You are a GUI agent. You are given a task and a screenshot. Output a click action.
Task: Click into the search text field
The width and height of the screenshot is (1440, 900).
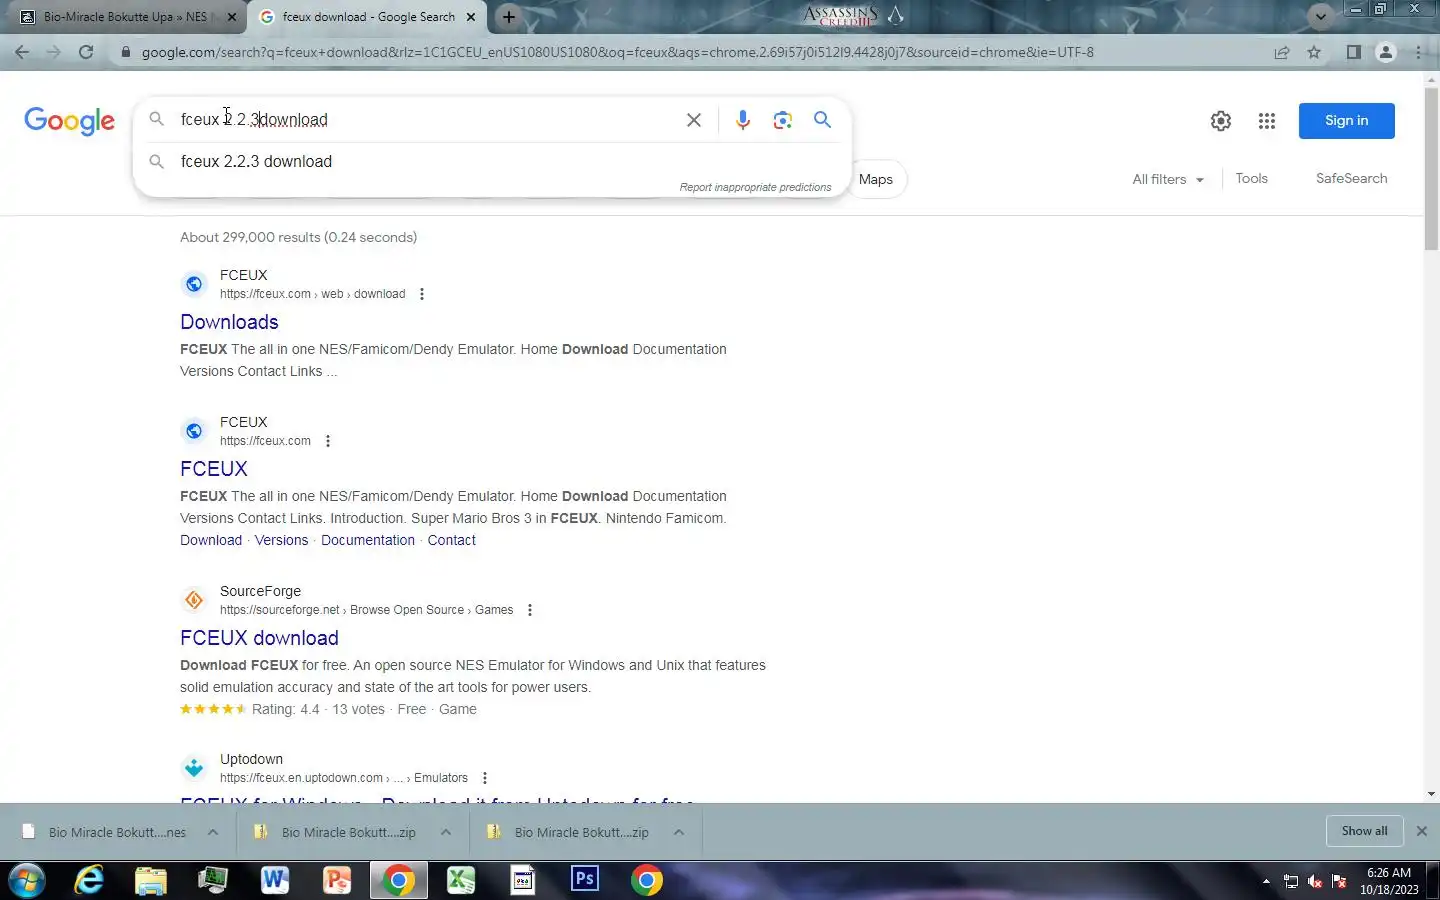425,120
